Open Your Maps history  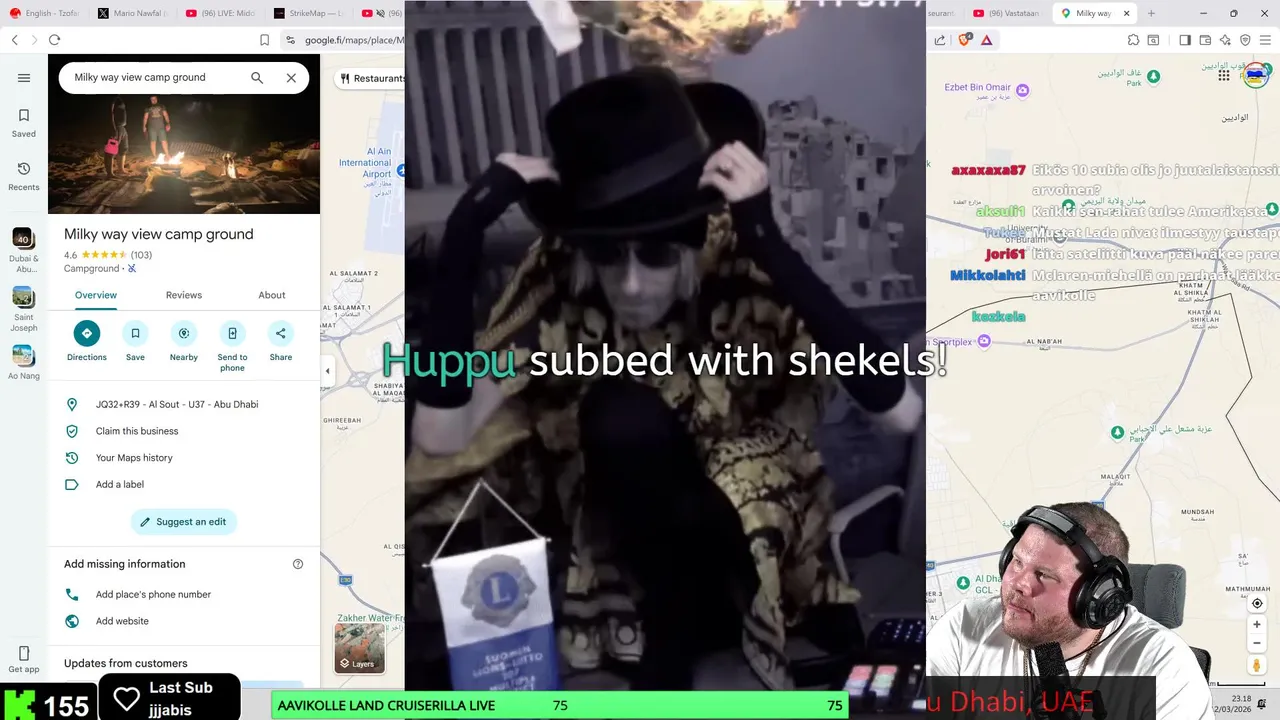(x=184, y=458)
